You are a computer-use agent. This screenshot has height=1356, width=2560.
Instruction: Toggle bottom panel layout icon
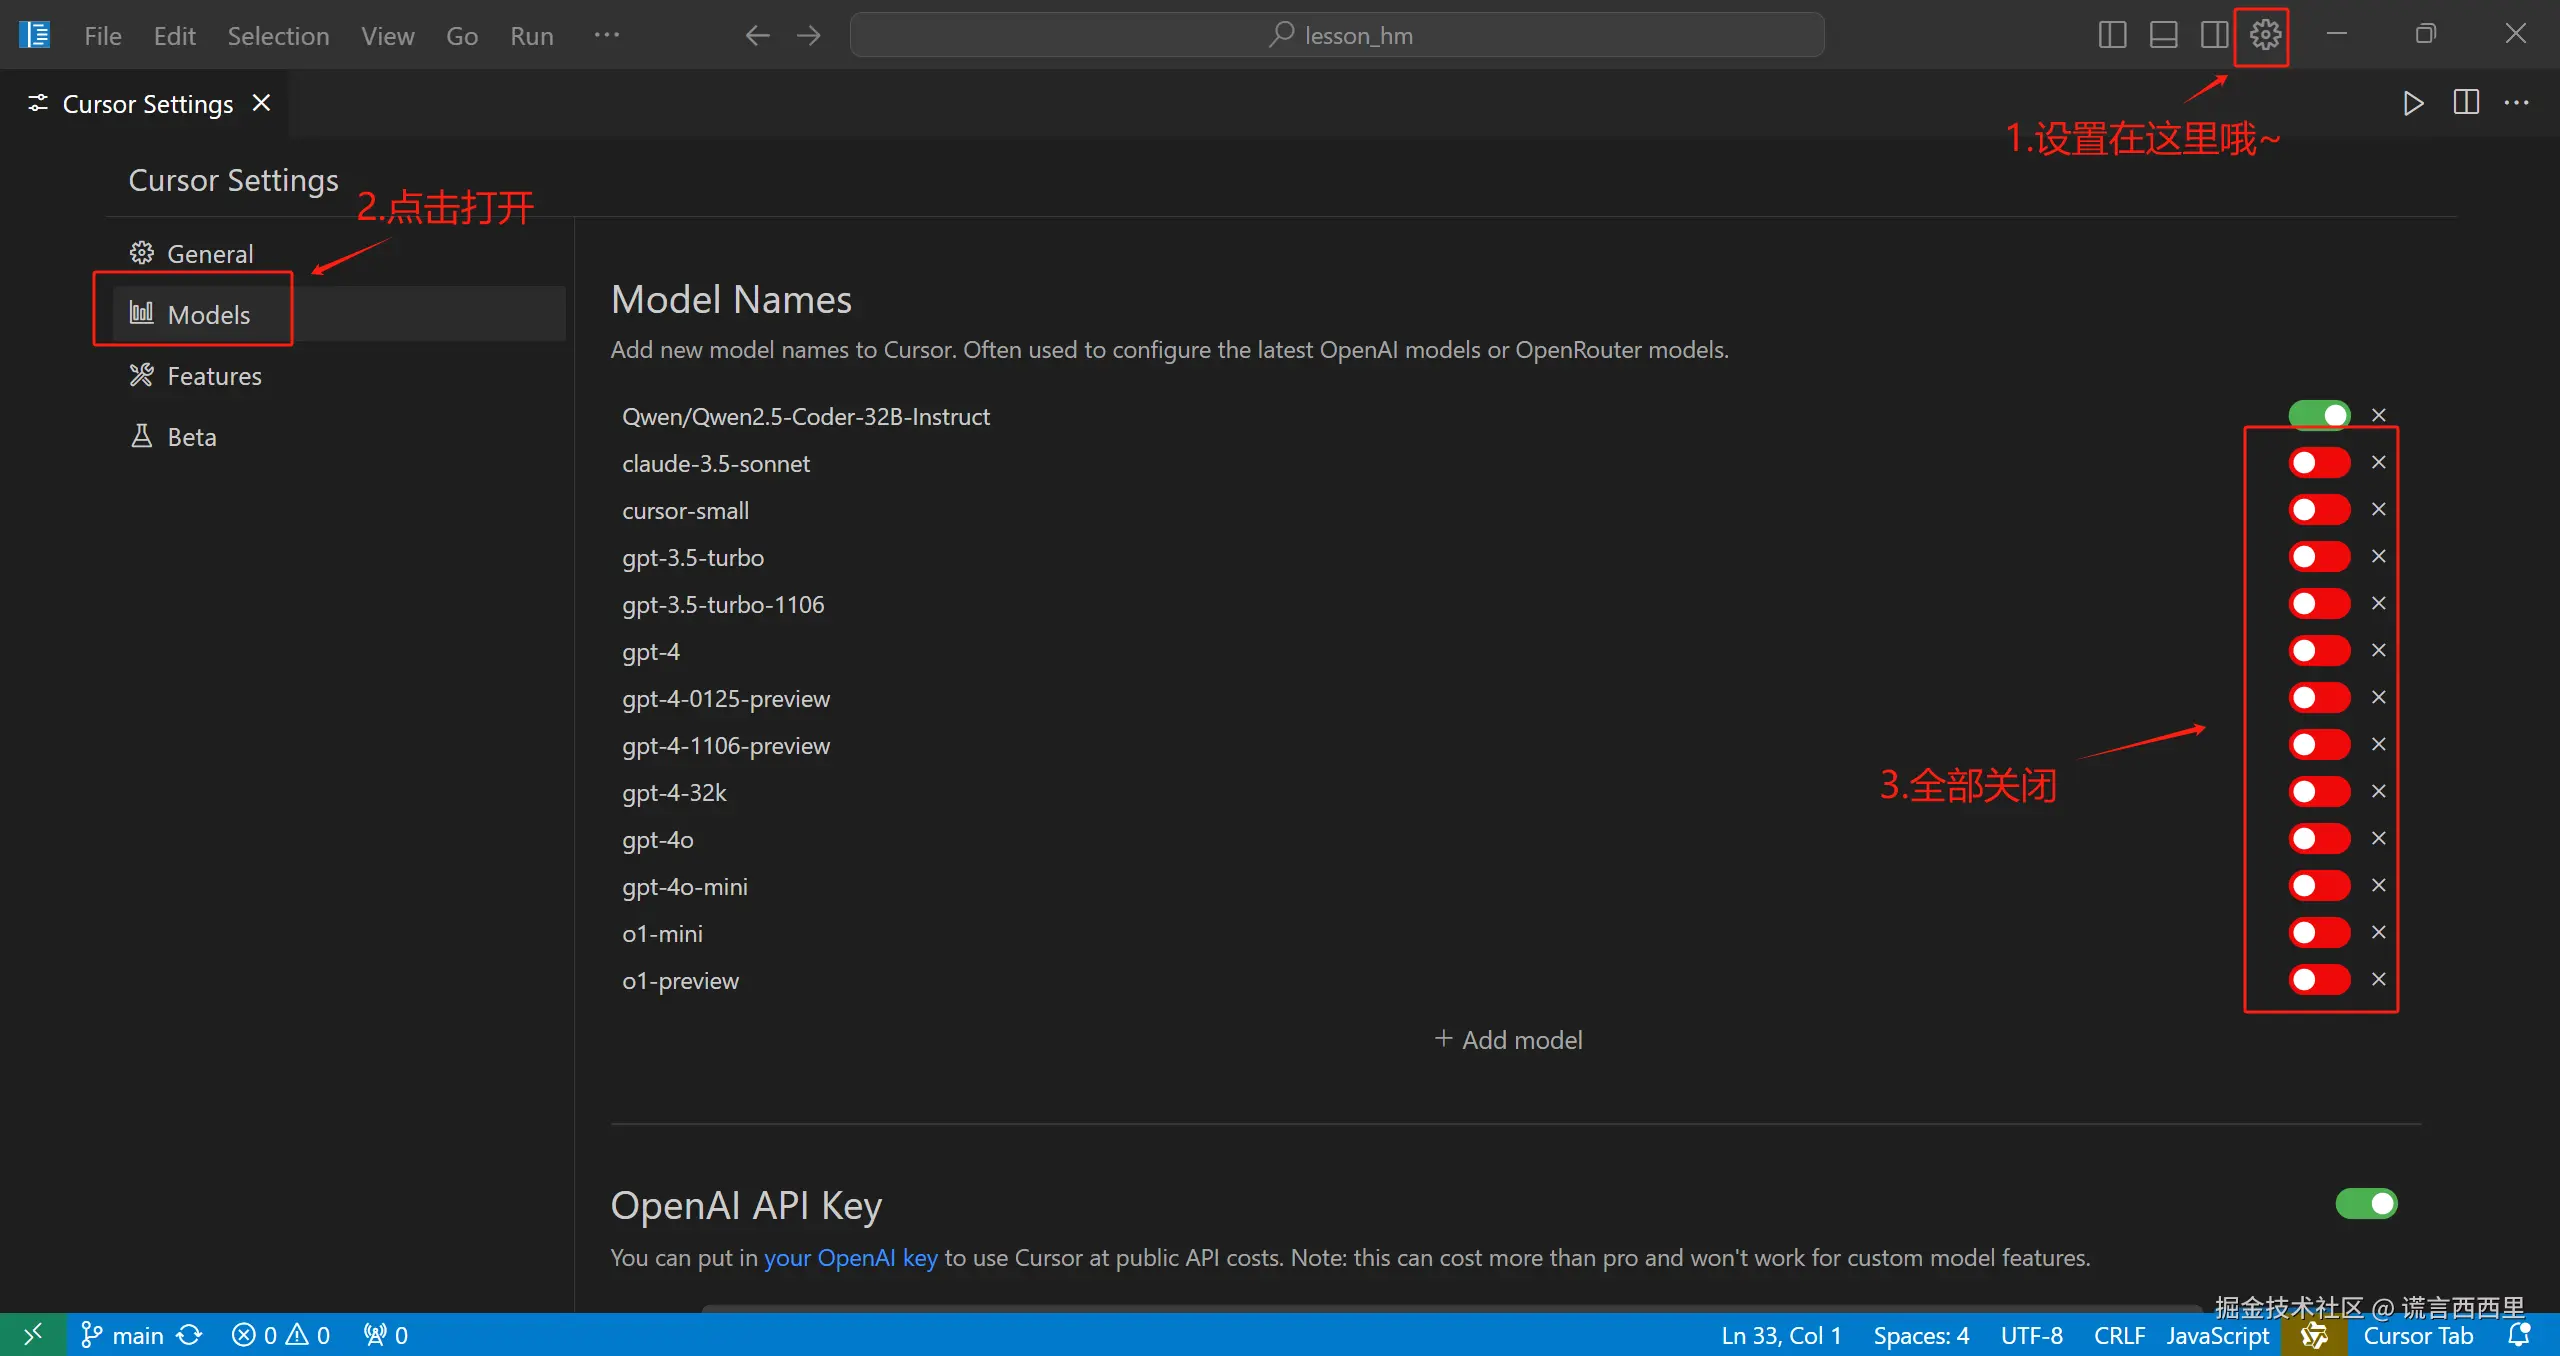[x=2163, y=35]
